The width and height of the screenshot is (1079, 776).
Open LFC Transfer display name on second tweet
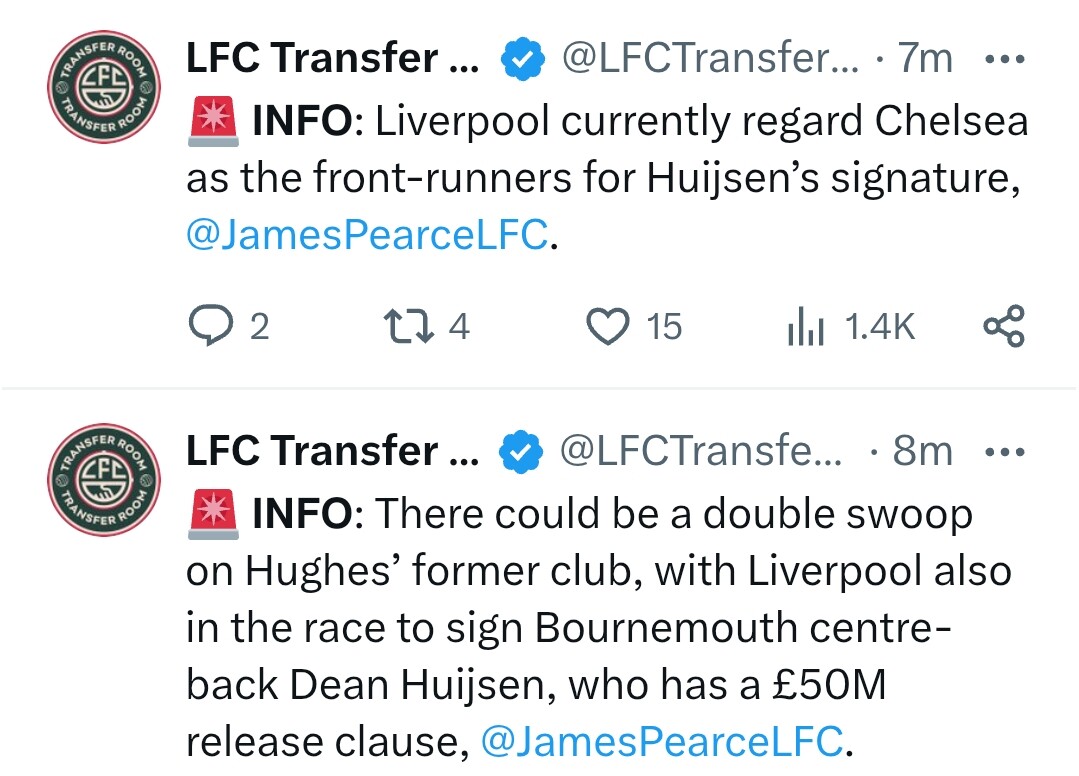(x=333, y=450)
